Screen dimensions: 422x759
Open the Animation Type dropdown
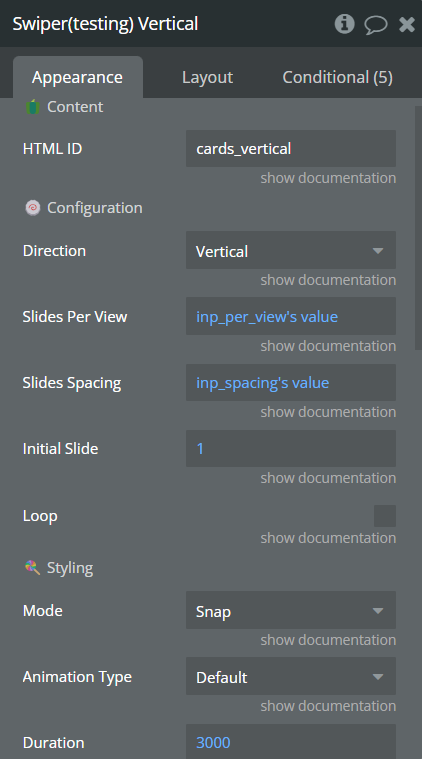click(x=291, y=676)
